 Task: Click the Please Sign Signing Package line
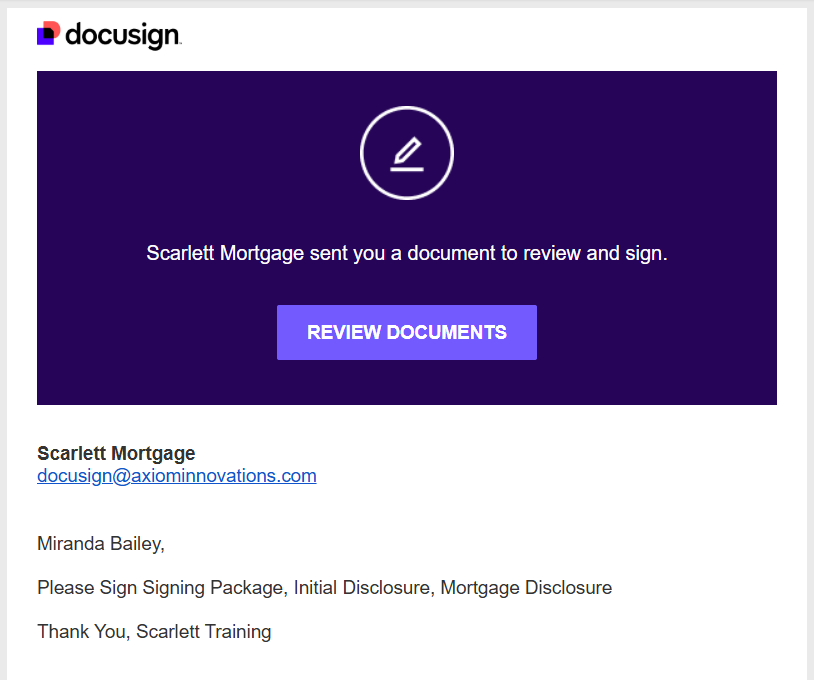[324, 588]
